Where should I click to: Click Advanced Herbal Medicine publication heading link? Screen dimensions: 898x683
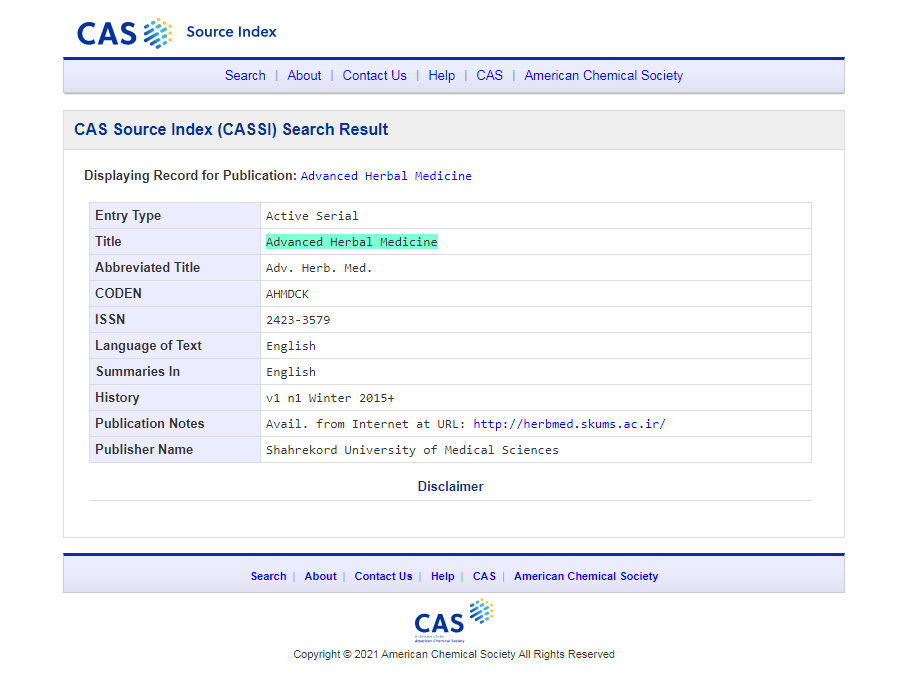click(387, 176)
